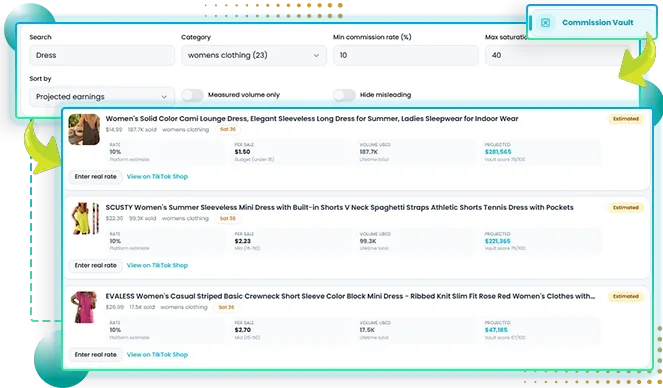This screenshot has height=388, width=663.
Task: Click projected value $221,365
Action: pos(498,241)
